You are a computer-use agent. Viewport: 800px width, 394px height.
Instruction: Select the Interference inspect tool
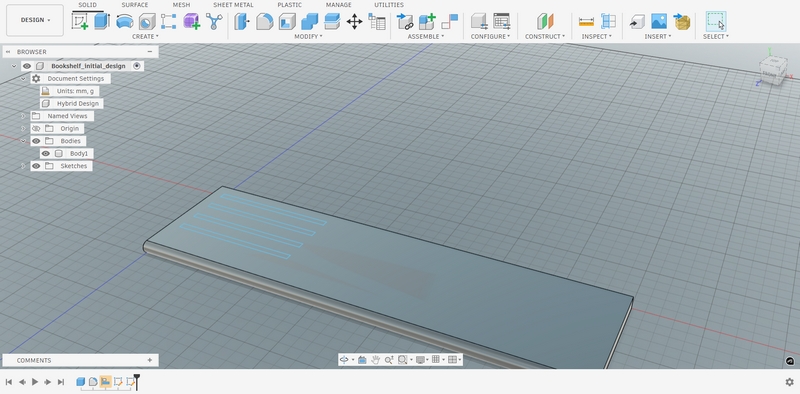point(608,21)
